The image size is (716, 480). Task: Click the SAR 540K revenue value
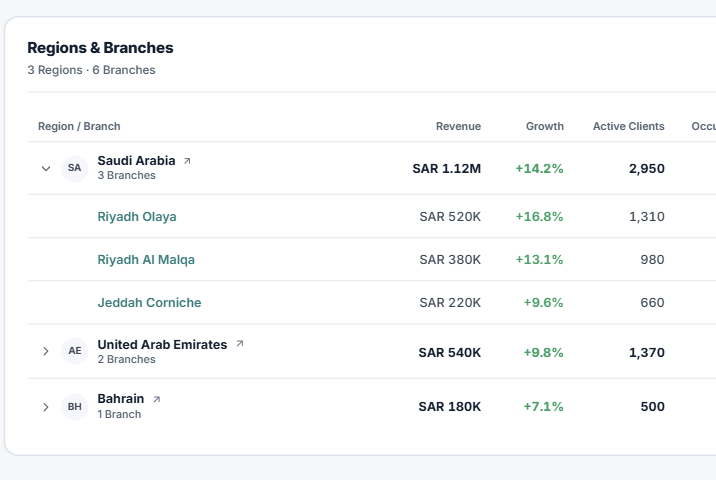450,353
